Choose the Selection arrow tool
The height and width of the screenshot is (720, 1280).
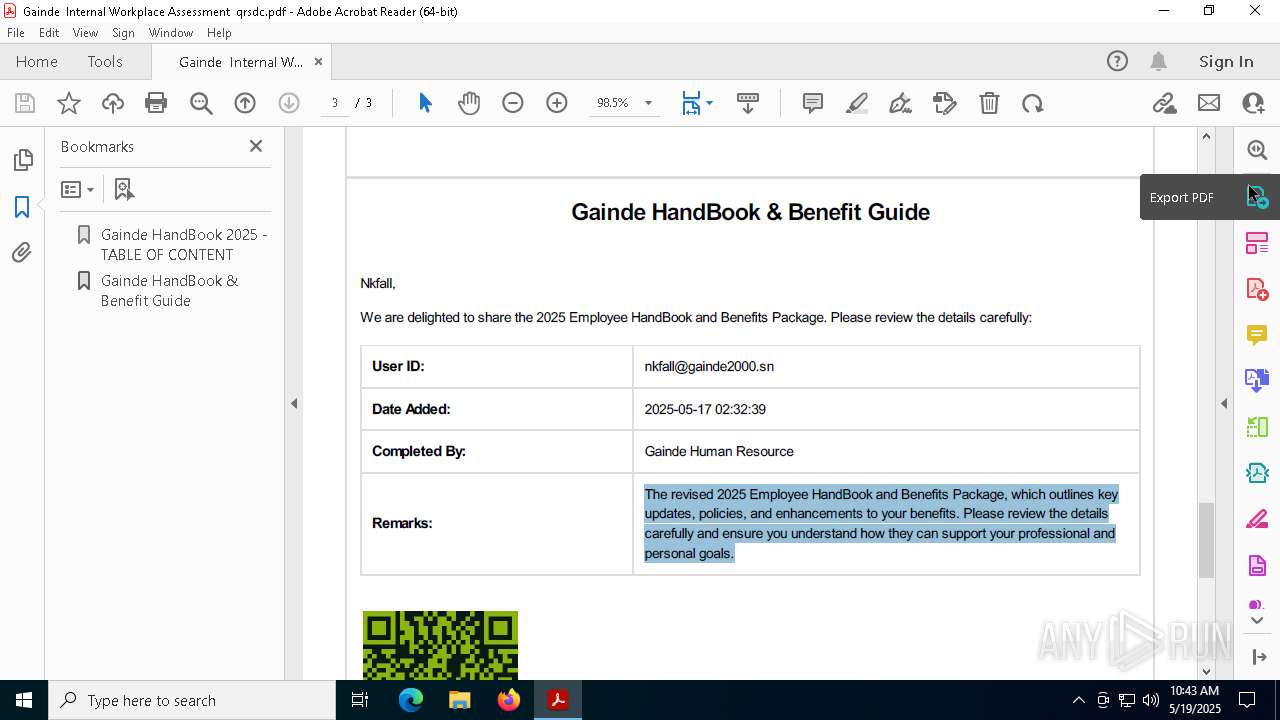pyautogui.click(x=425, y=103)
